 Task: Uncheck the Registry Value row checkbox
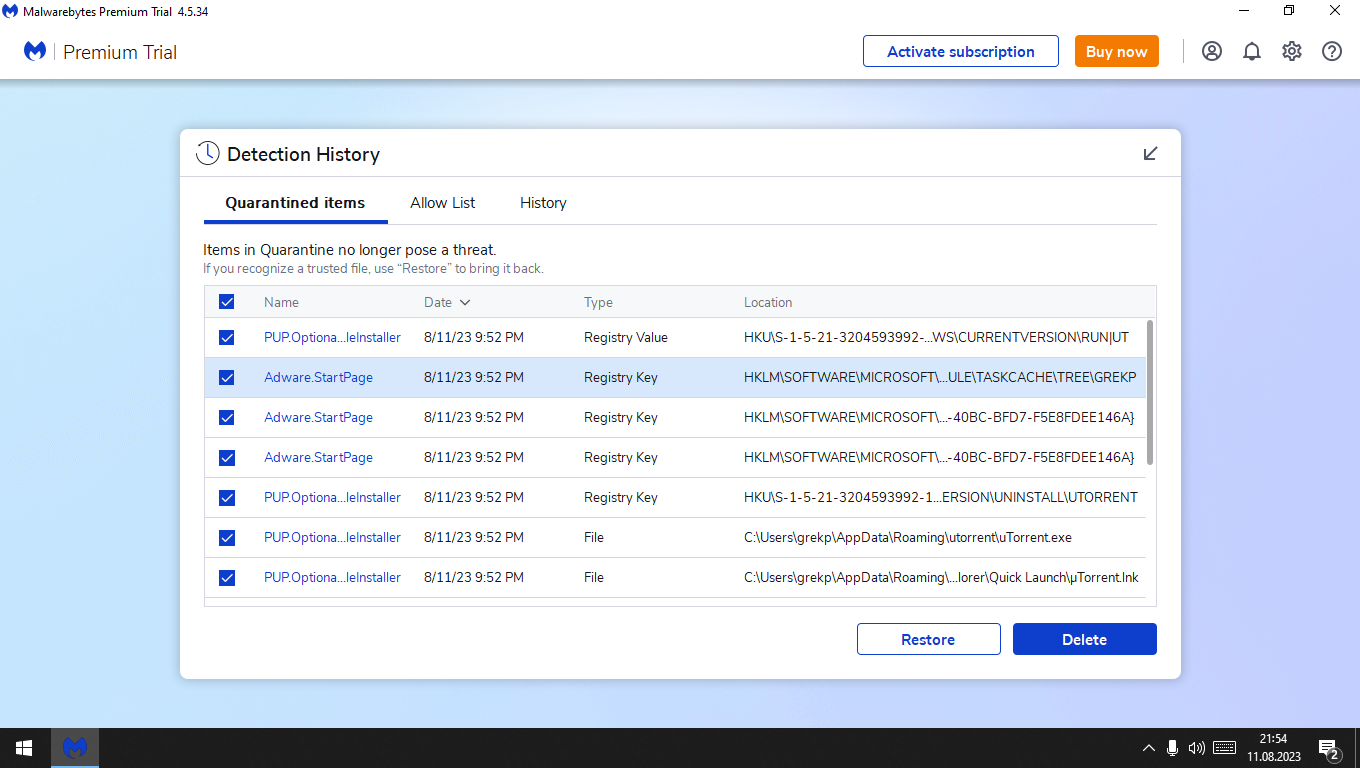click(227, 338)
